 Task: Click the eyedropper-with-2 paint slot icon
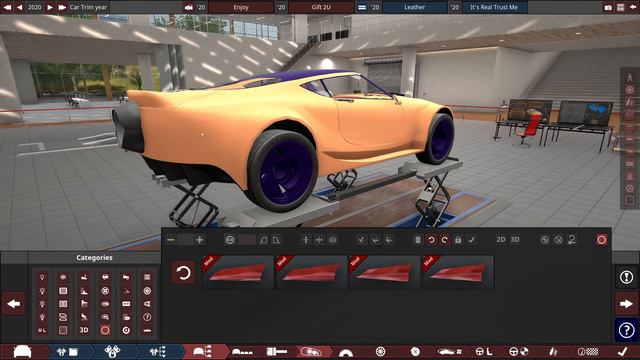click(x=572, y=240)
